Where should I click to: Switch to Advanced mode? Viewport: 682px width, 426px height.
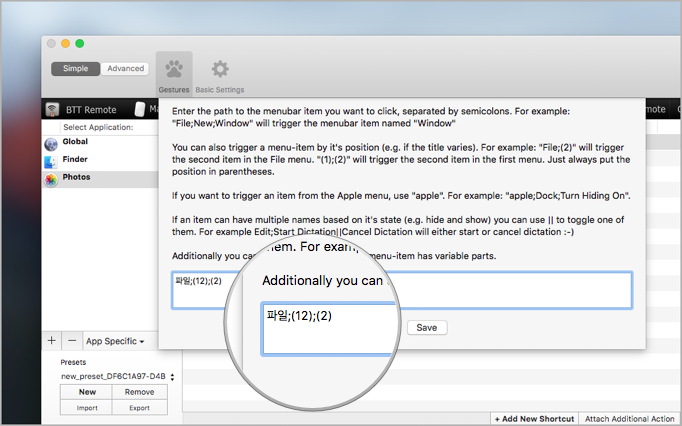[126, 68]
